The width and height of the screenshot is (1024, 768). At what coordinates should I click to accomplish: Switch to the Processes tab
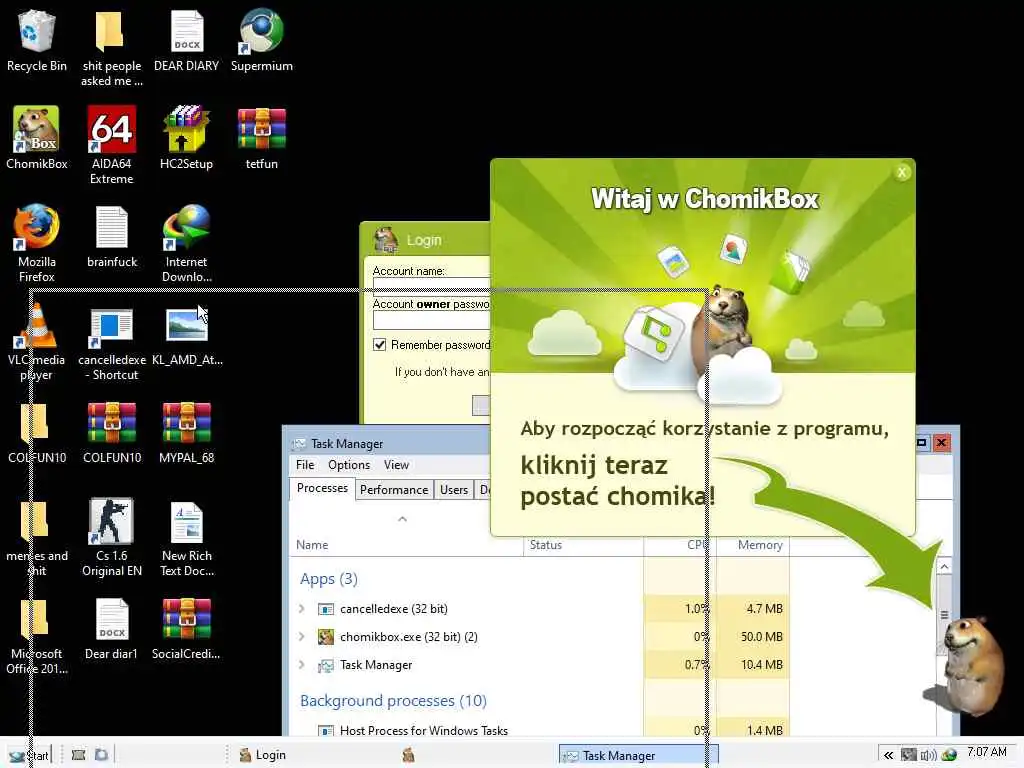(322, 488)
